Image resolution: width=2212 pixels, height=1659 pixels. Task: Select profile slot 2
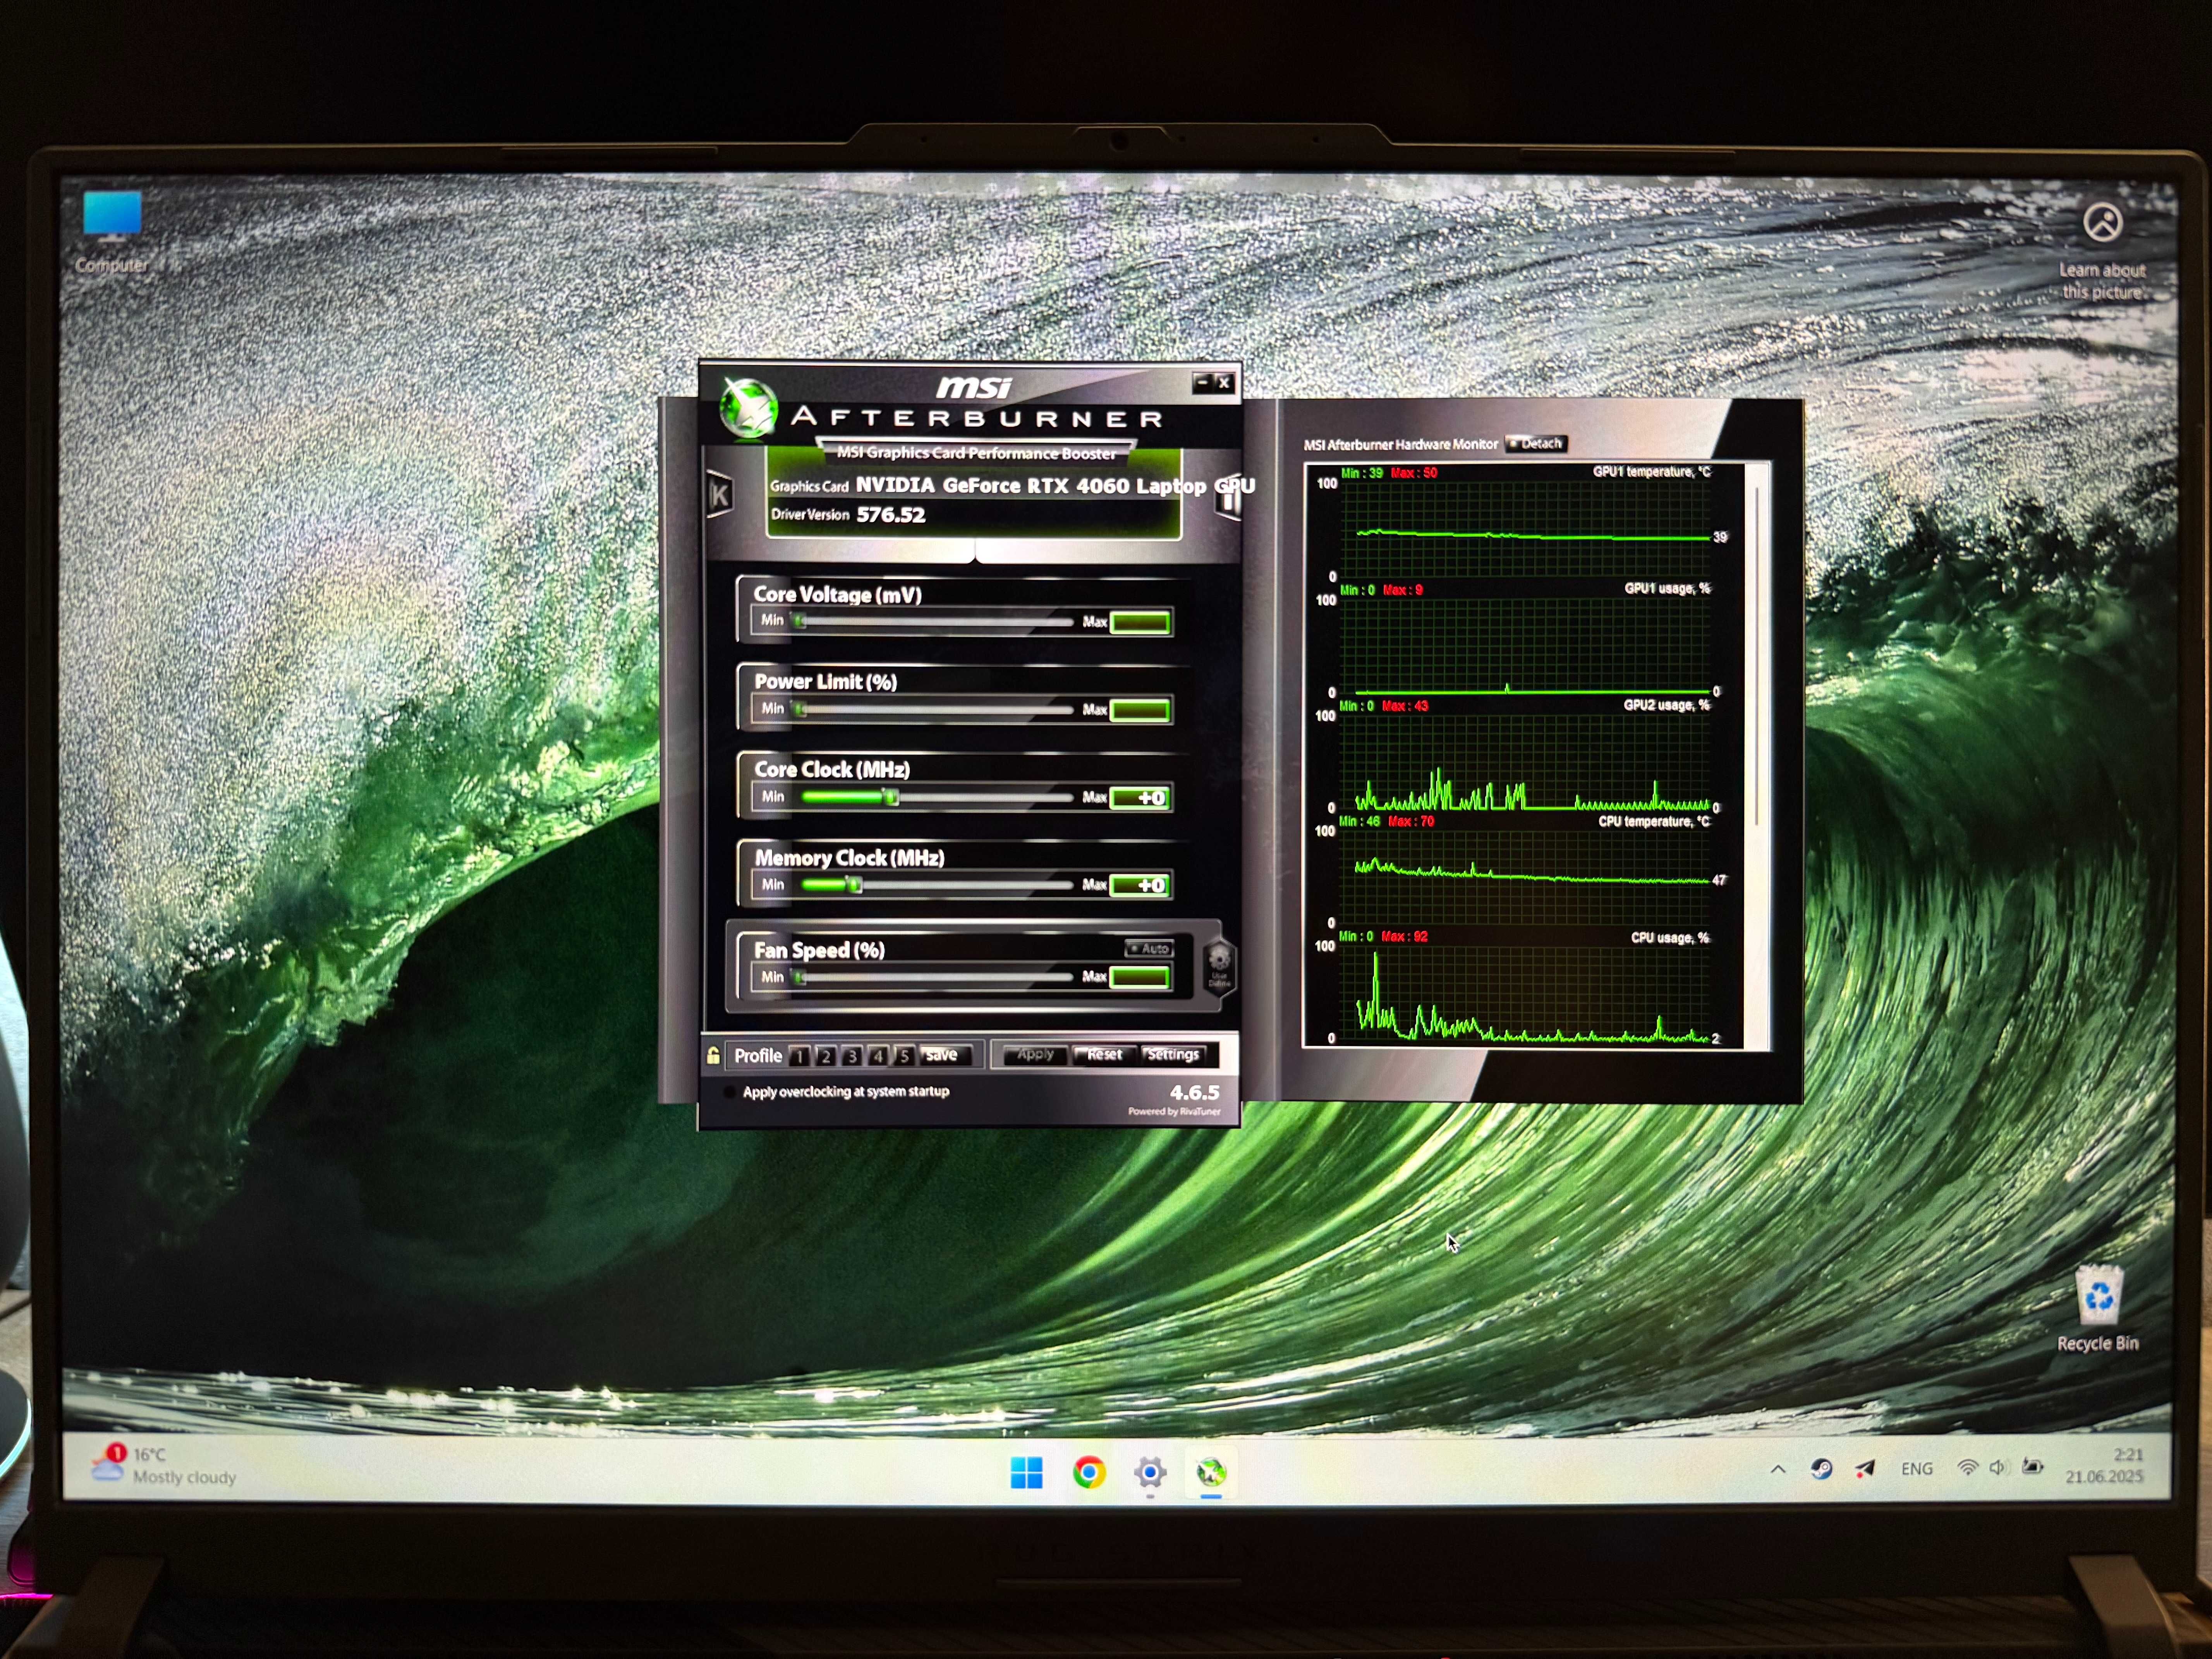(826, 1056)
